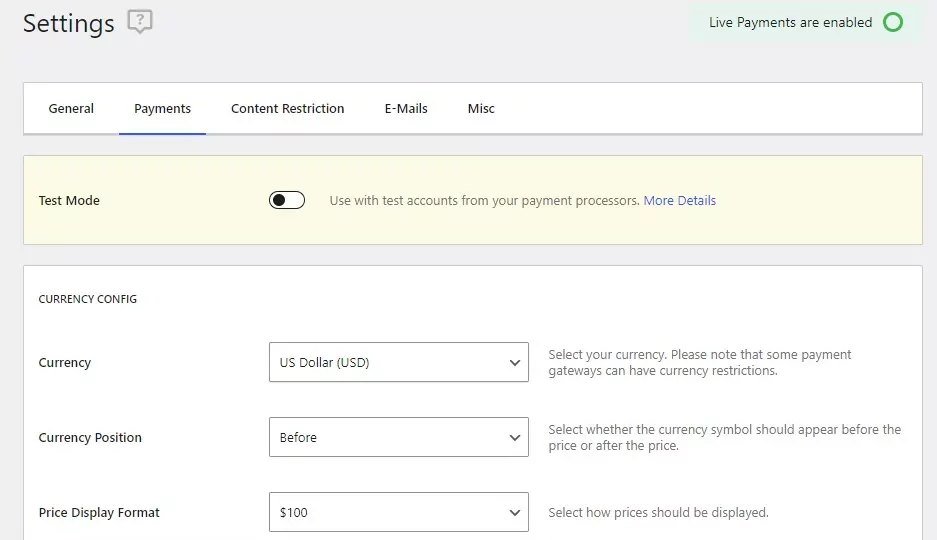
Task: Go to the E-Mails tab
Action: 406,109
